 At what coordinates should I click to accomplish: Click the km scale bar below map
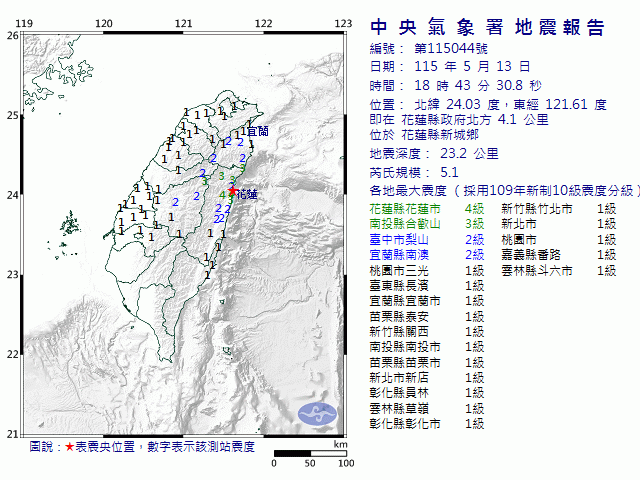(310, 453)
